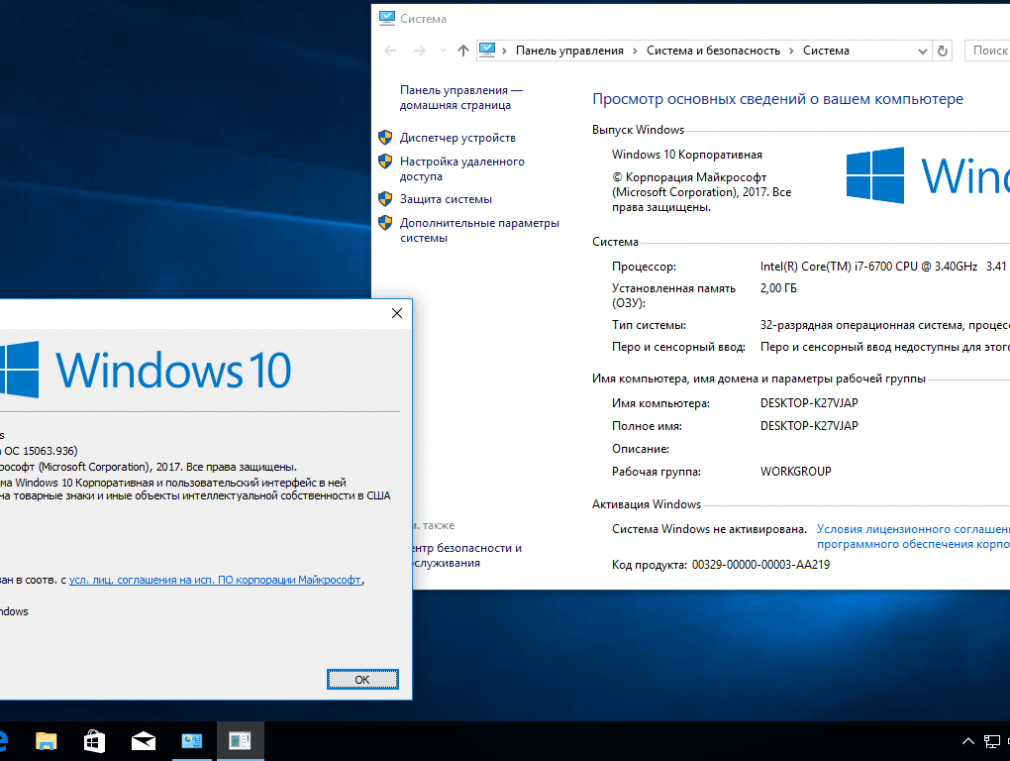Click the heading Просмотр основных сведений о вашем компьютере
1010x761 pixels.
click(777, 99)
